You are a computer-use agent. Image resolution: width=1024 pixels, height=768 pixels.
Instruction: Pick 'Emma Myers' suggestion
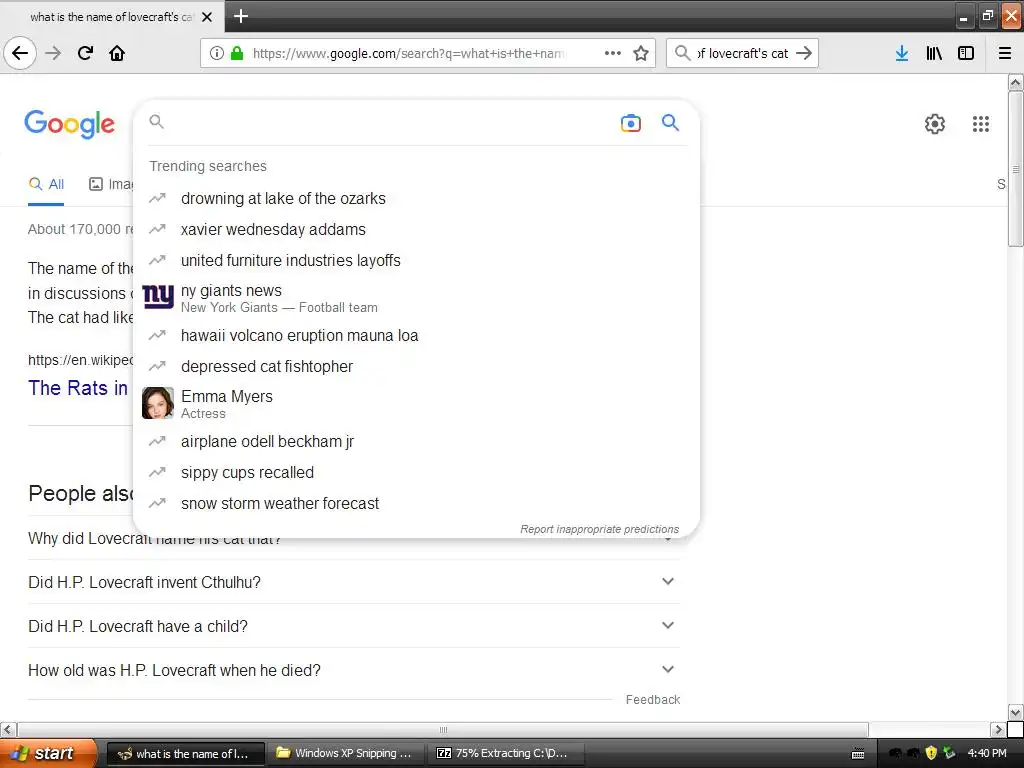(416, 404)
